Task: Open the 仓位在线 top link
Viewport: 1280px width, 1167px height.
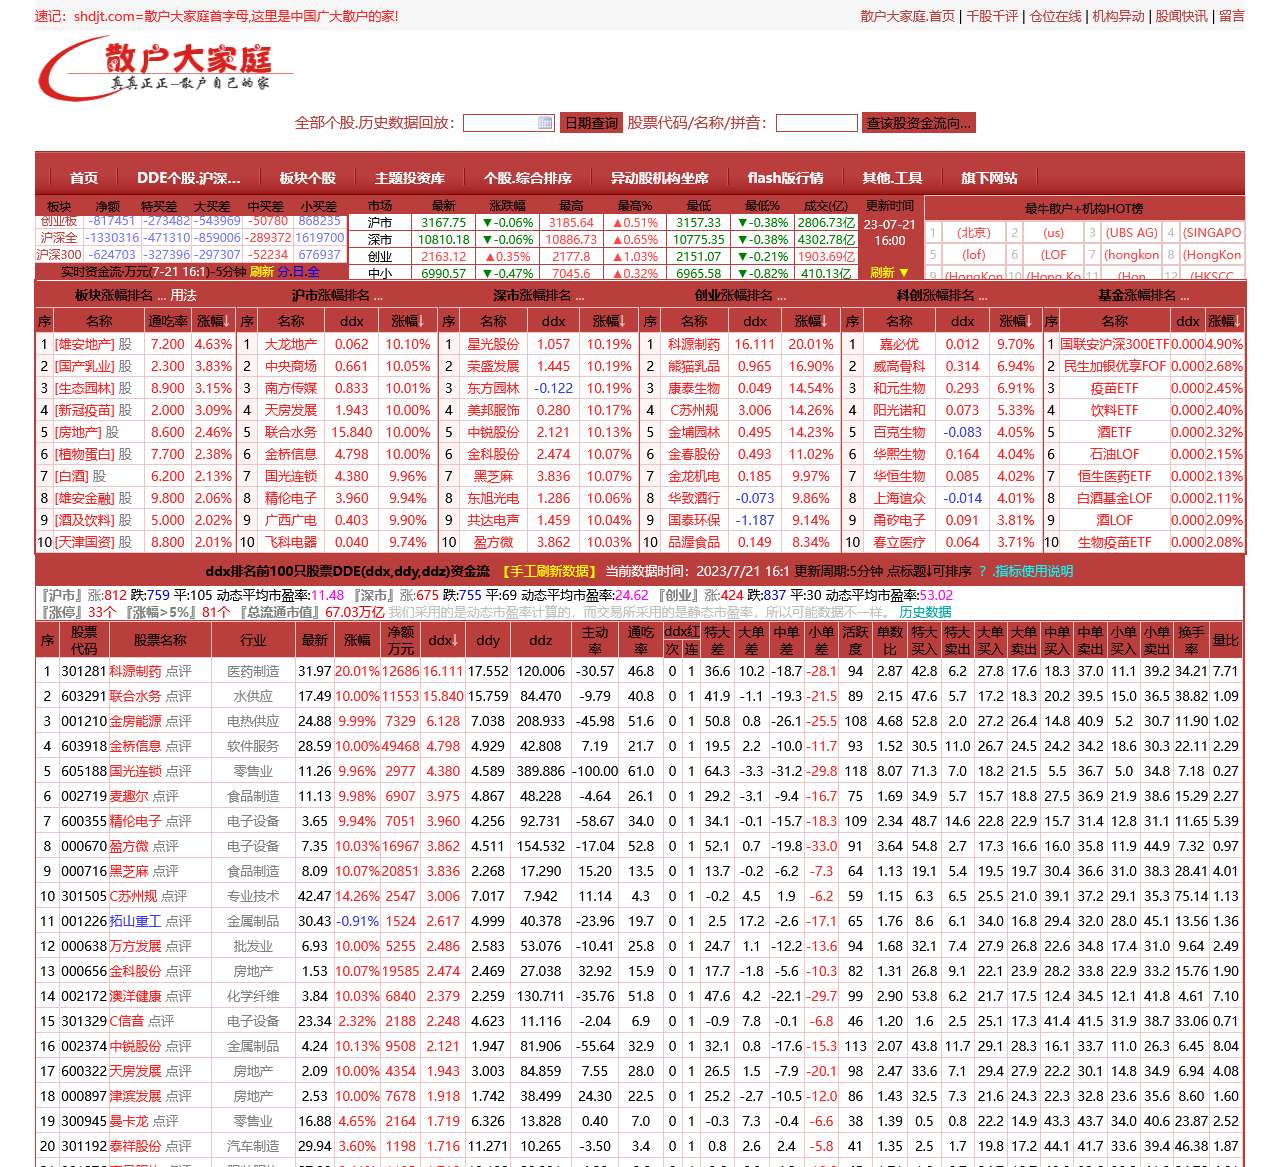Action: coord(1055,16)
